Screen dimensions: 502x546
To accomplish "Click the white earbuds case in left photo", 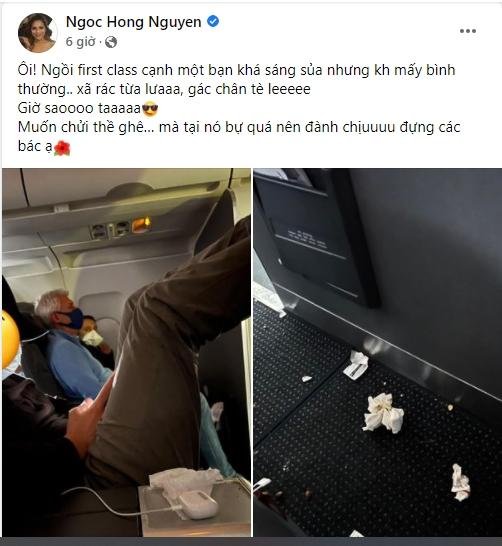I will pos(197,505).
